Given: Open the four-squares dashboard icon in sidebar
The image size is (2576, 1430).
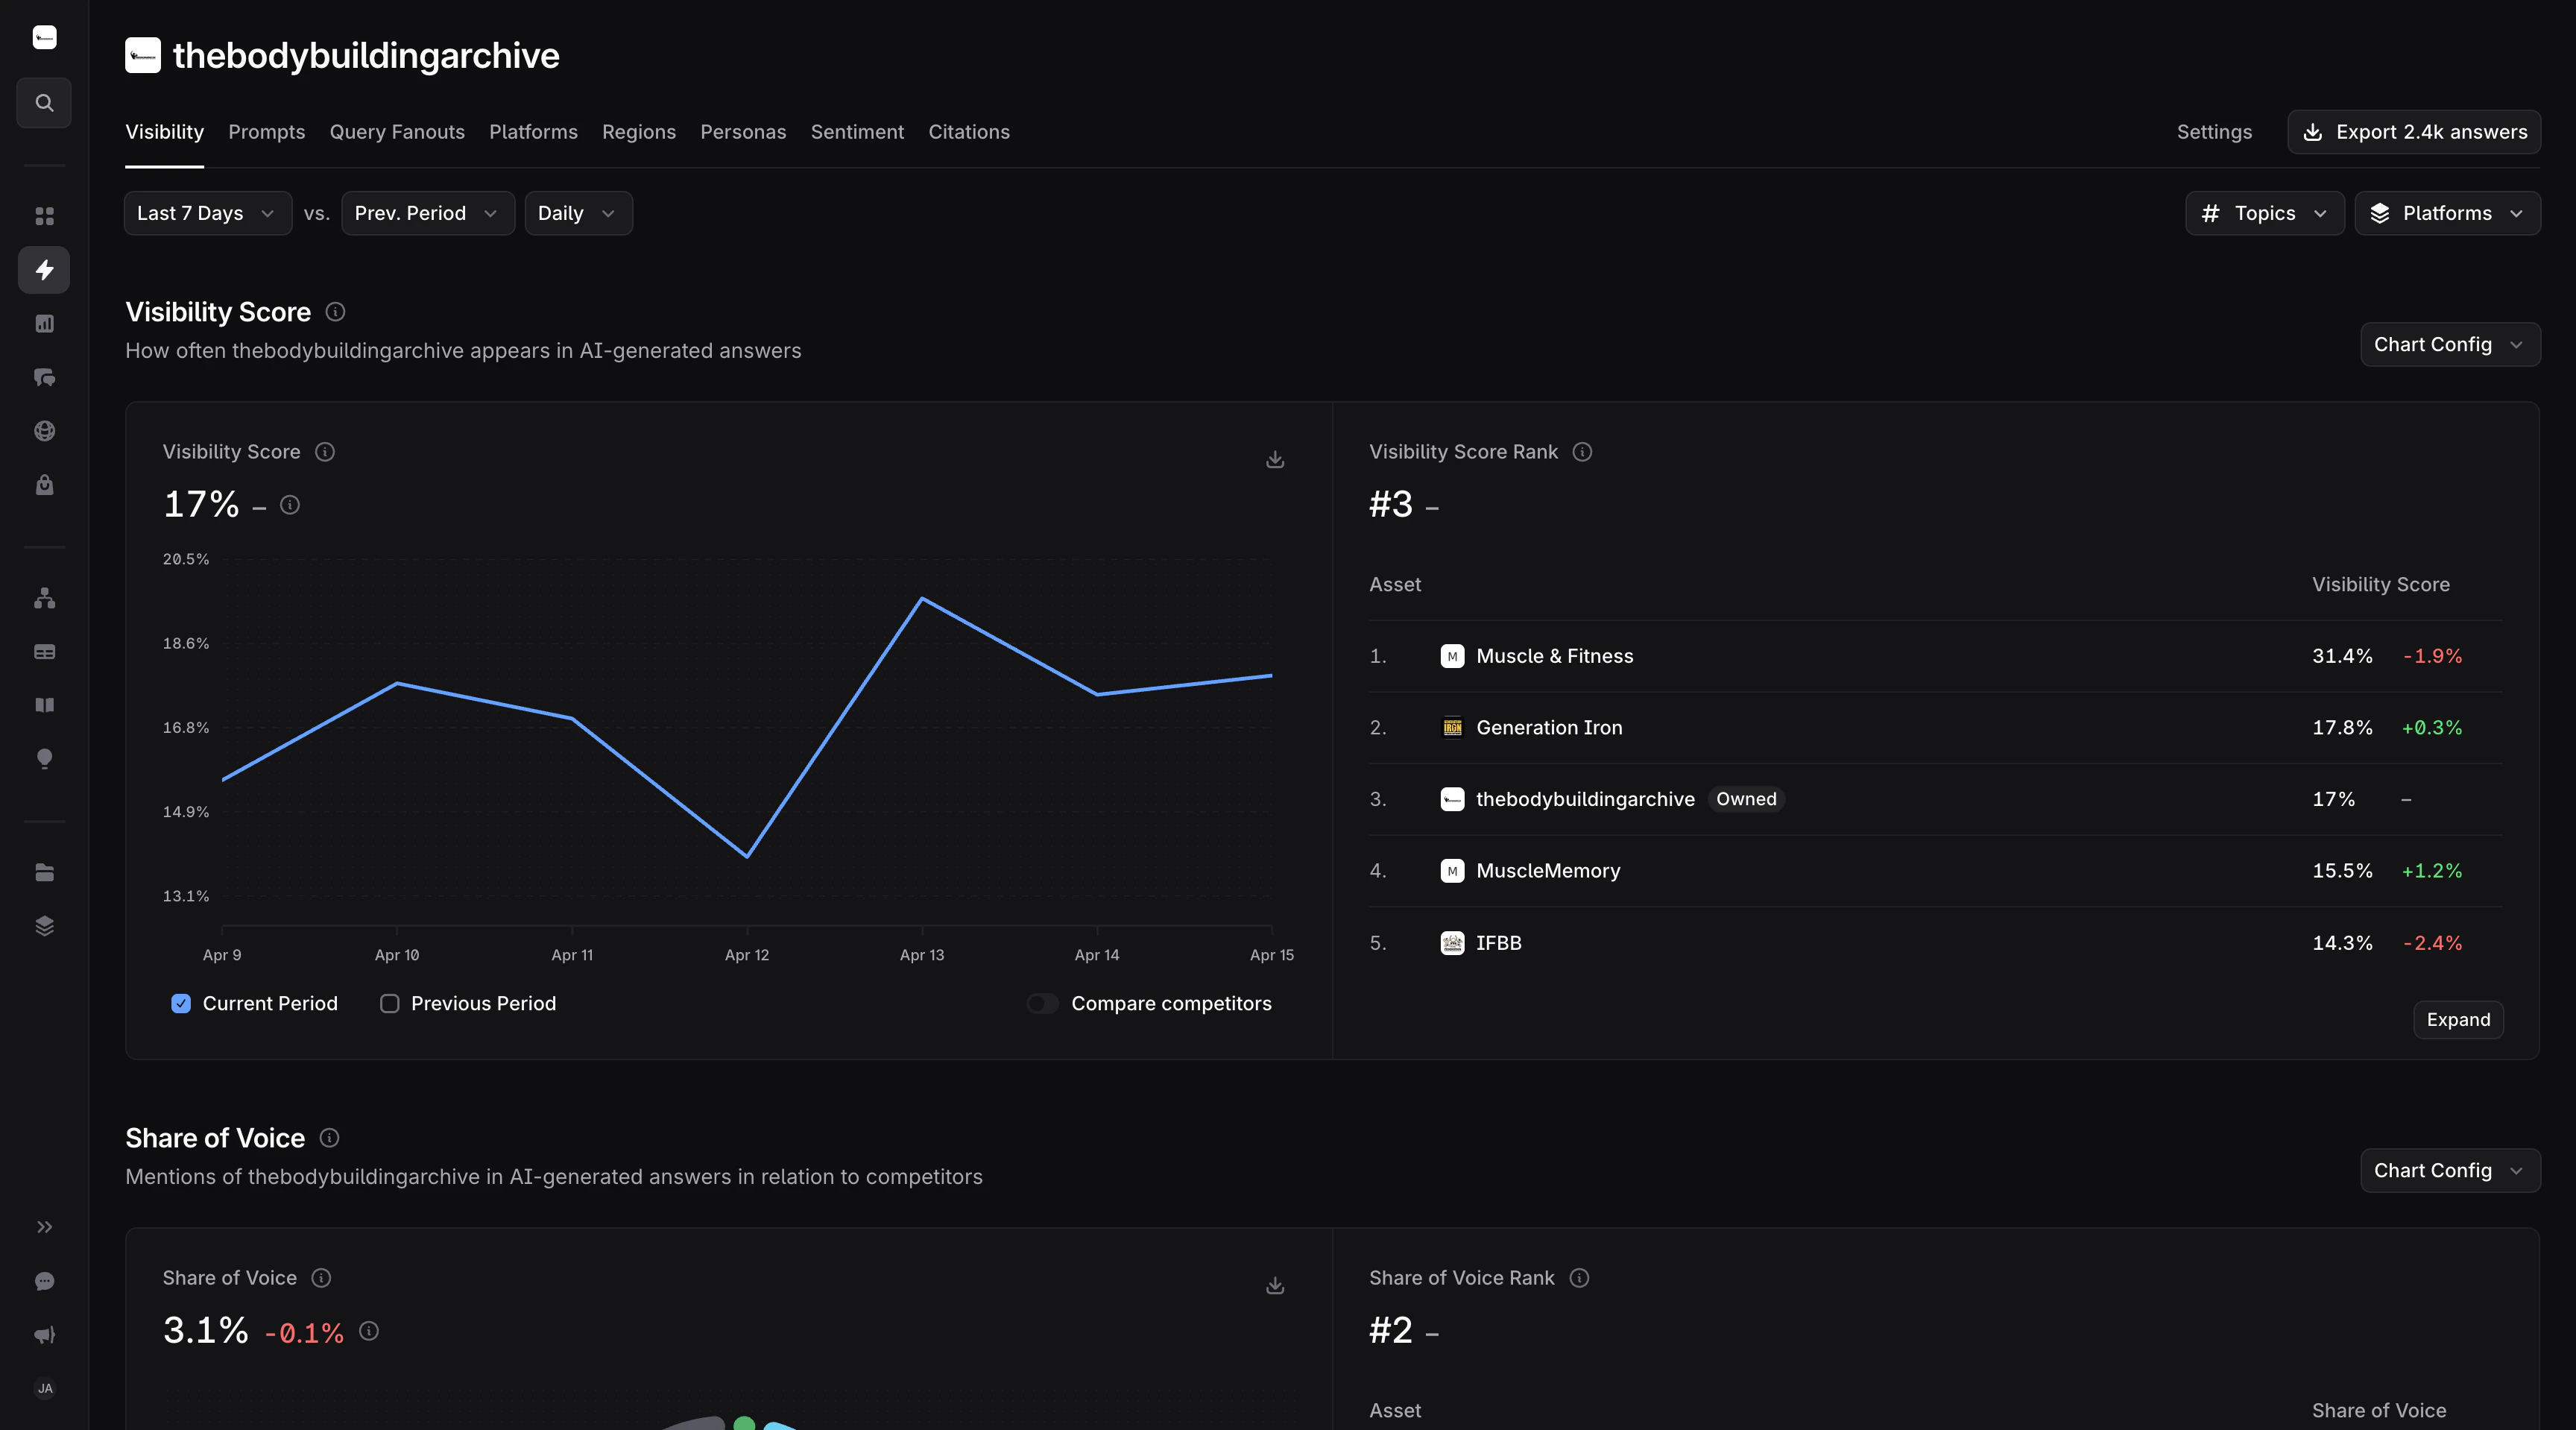Looking at the screenshot, I should click(44, 216).
